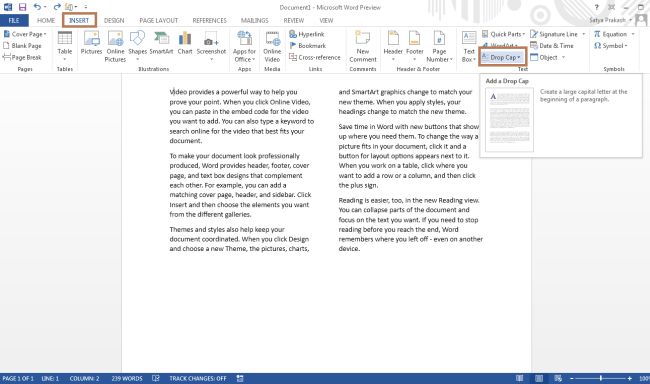Place cursor in paragraph starting "Save time in Word"
Viewport: 650px width, 384px height.
tap(408, 156)
